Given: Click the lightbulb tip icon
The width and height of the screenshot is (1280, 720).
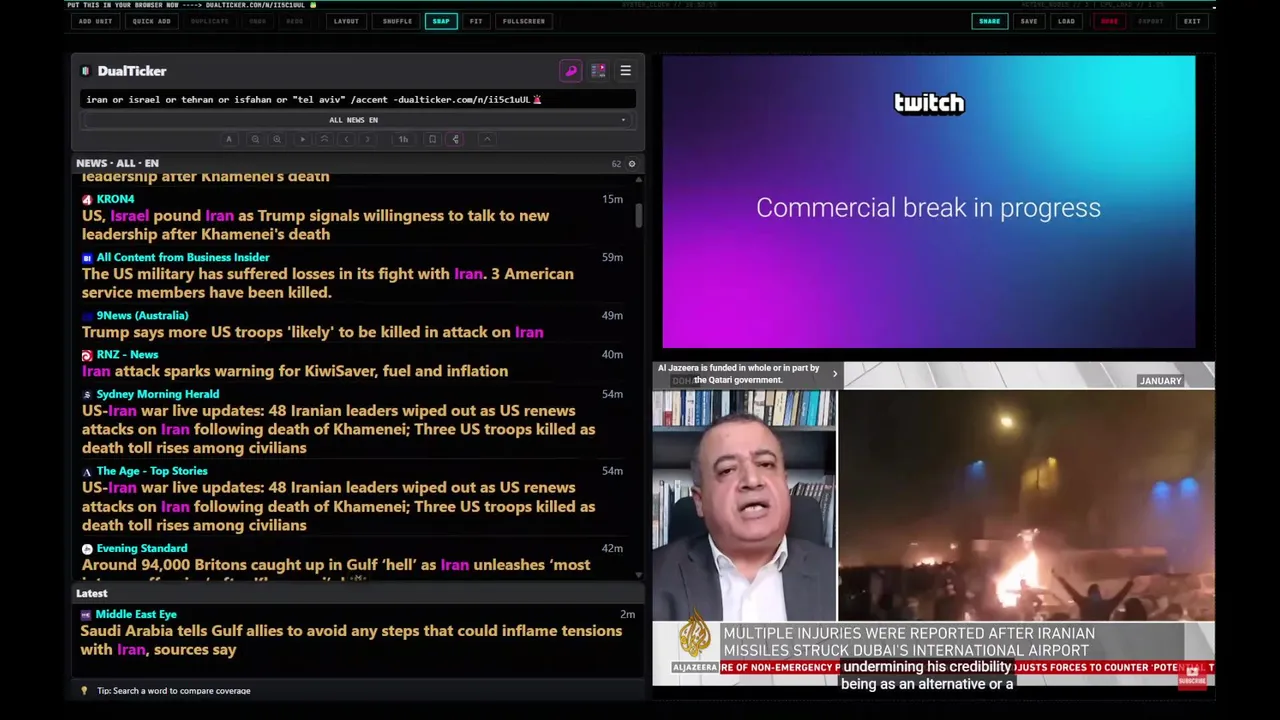Looking at the screenshot, I should pyautogui.click(x=85, y=691).
